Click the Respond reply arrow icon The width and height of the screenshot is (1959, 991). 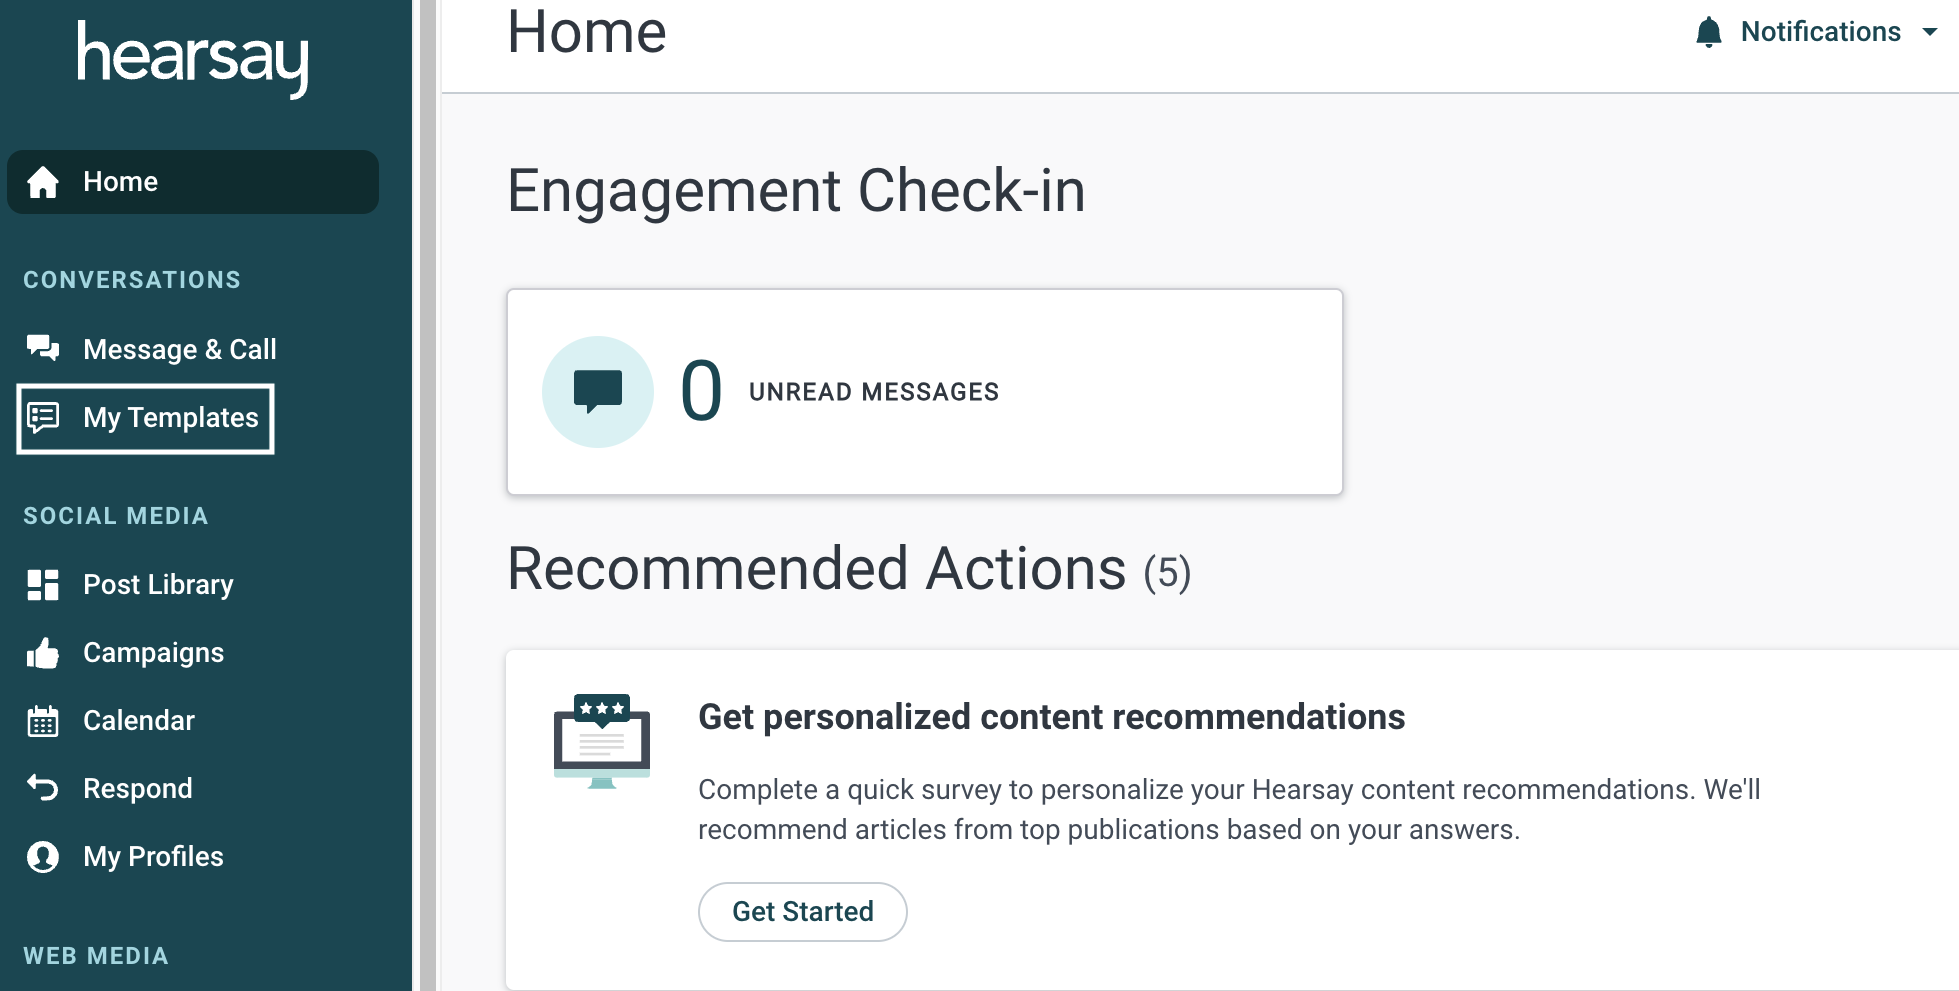(43, 788)
